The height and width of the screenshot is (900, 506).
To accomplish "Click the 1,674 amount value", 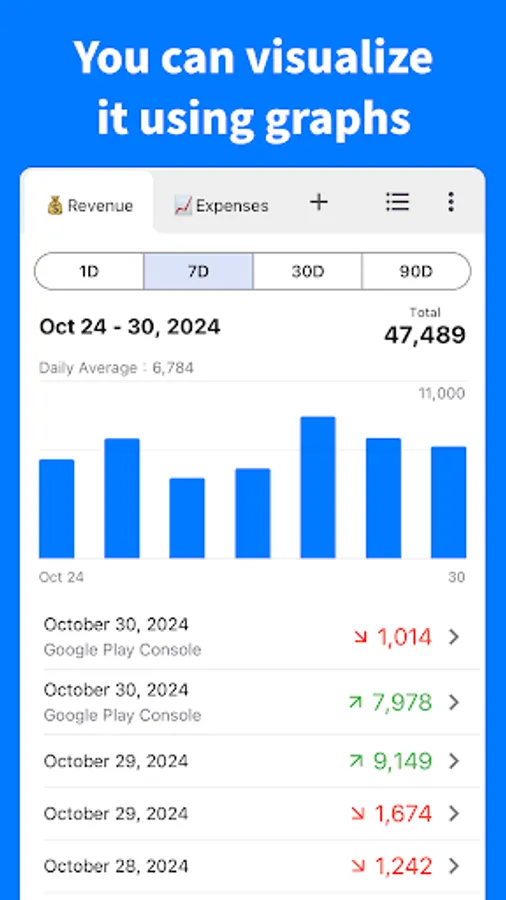I will point(404,813).
